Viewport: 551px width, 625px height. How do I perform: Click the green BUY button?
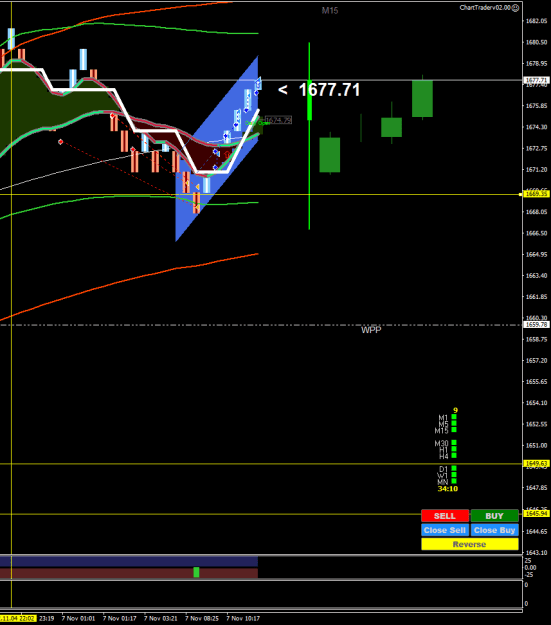click(494, 515)
